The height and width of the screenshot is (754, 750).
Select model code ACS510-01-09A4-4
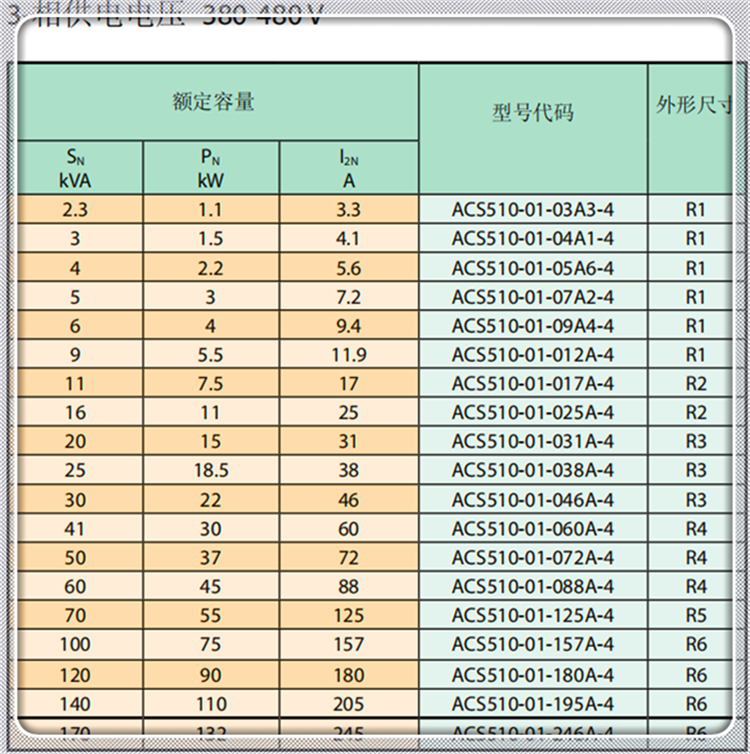[533, 326]
